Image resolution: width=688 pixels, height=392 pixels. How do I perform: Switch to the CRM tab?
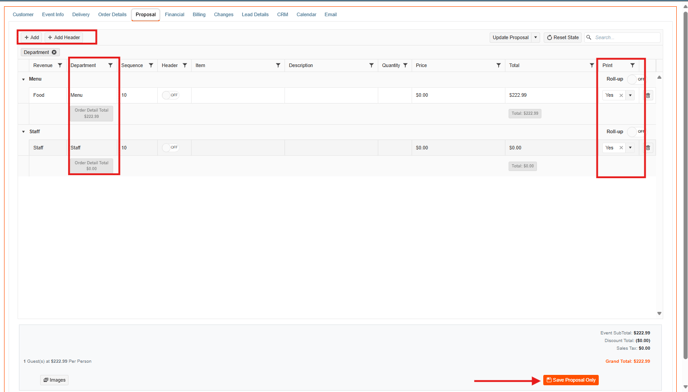[x=283, y=14]
